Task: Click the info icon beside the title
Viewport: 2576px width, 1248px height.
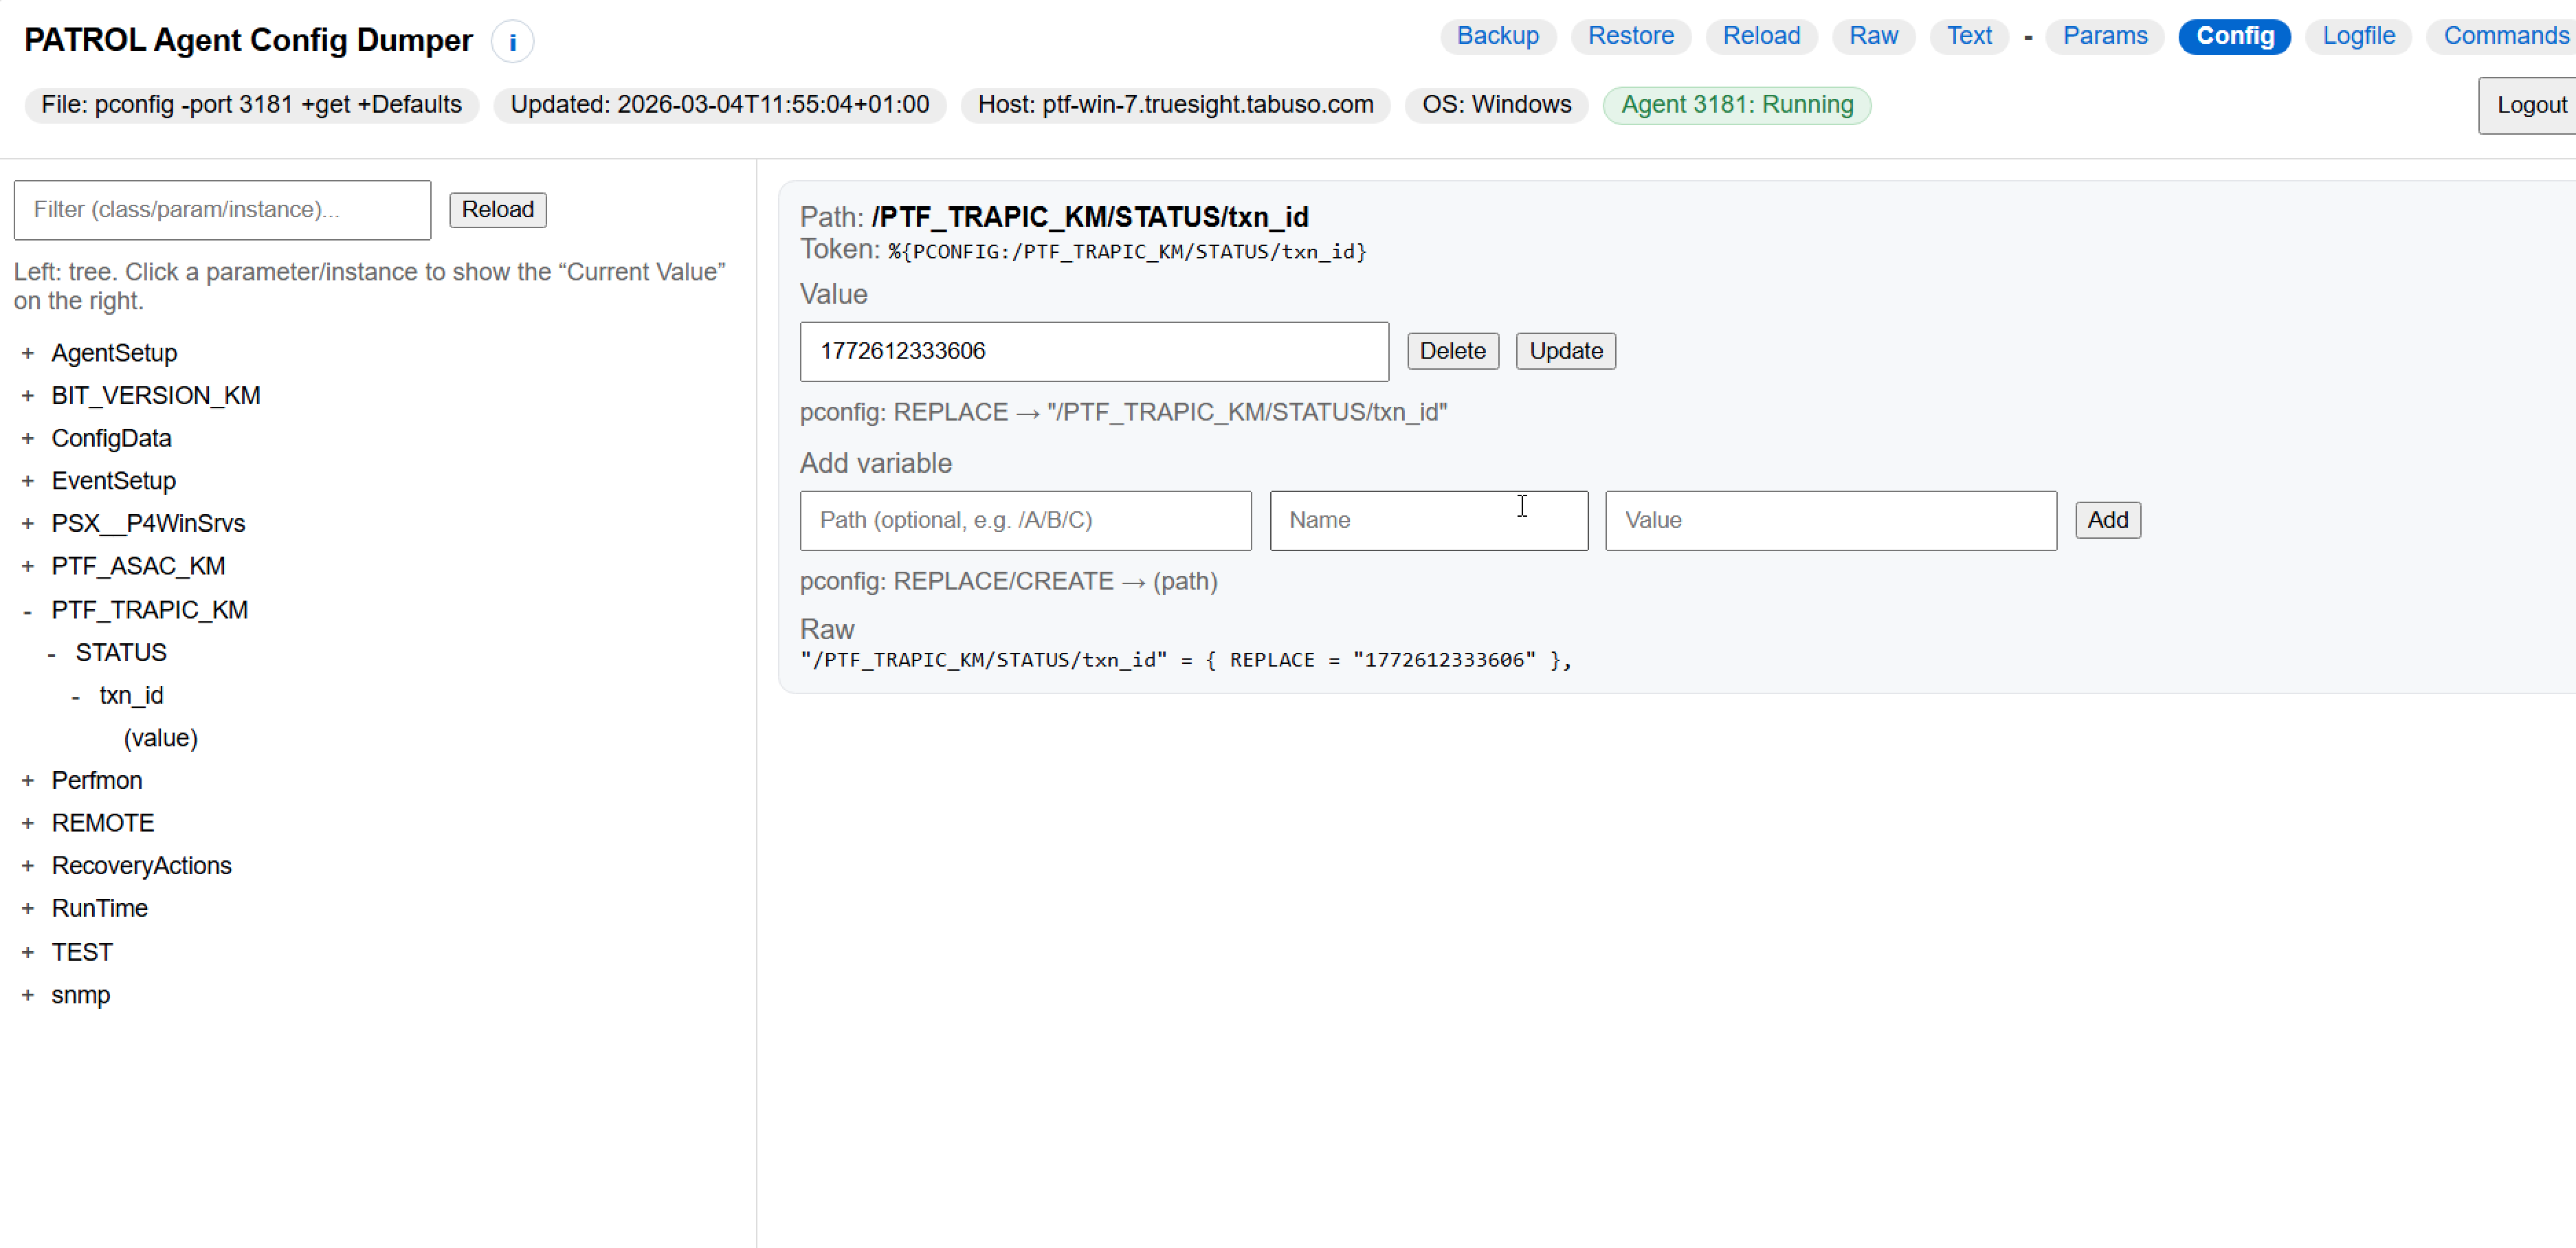Action: (x=512, y=42)
